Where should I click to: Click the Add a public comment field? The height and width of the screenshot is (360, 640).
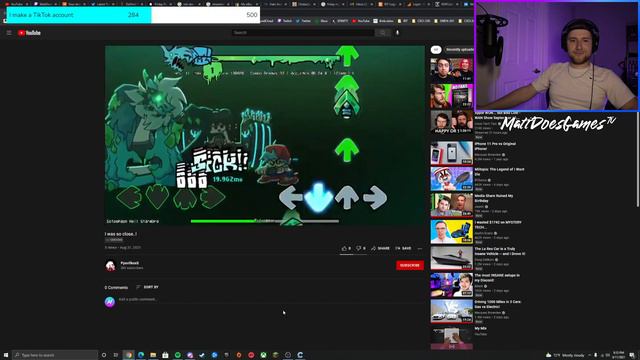pyautogui.click(x=271, y=300)
